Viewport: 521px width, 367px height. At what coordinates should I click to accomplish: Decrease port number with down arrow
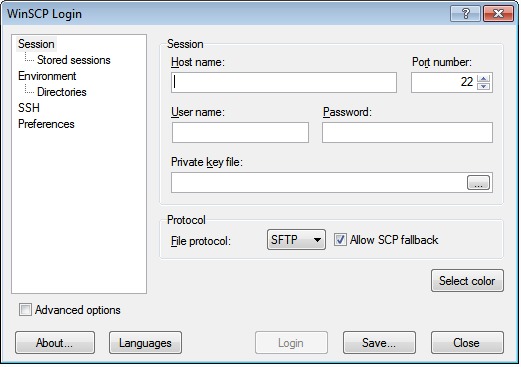pyautogui.click(x=483, y=86)
